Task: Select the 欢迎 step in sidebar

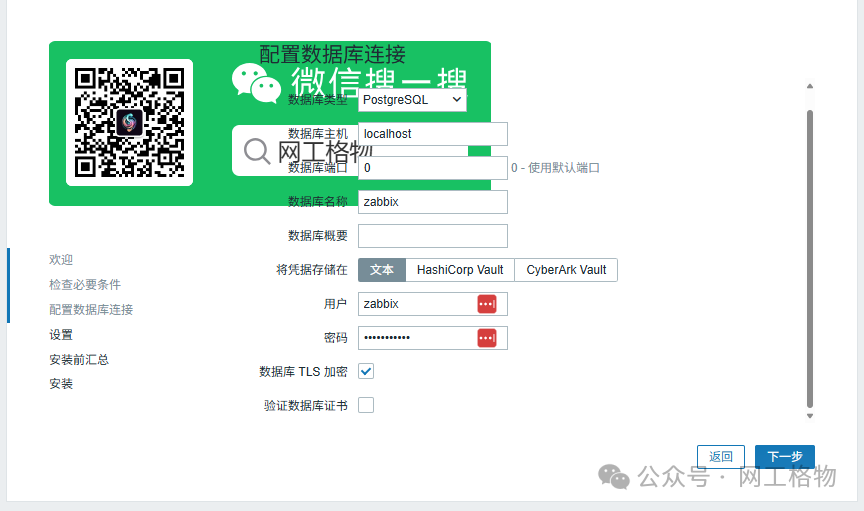Action: [x=61, y=260]
